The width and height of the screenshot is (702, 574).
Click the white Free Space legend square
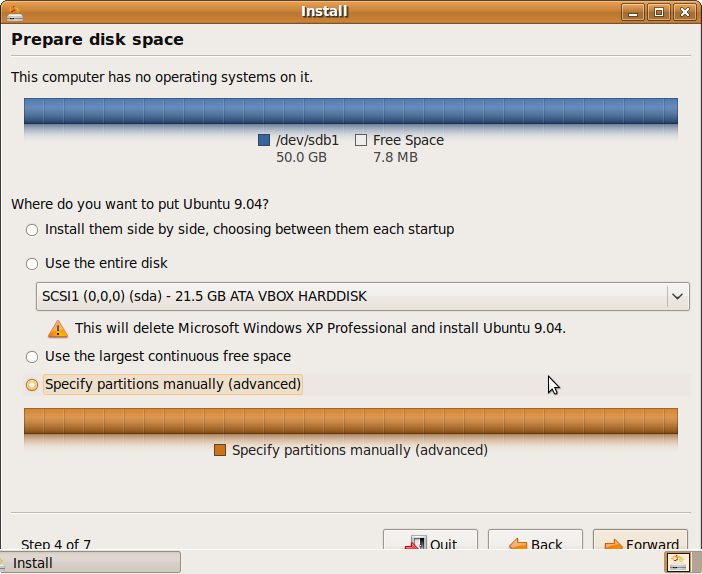coord(361,140)
